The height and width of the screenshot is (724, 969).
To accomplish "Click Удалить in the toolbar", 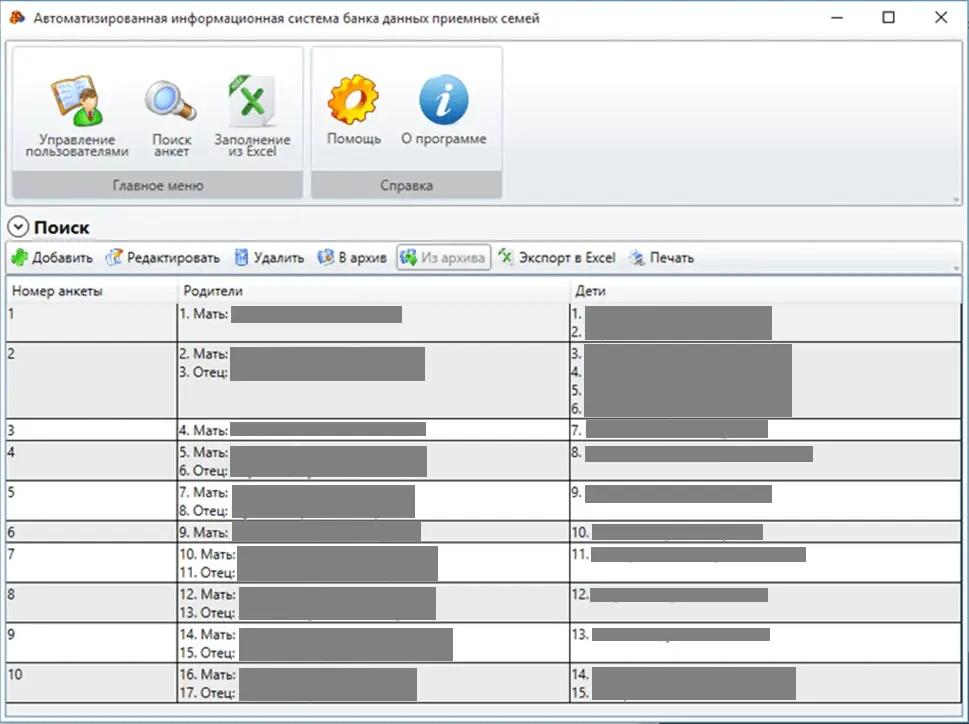I will click(x=269, y=258).
